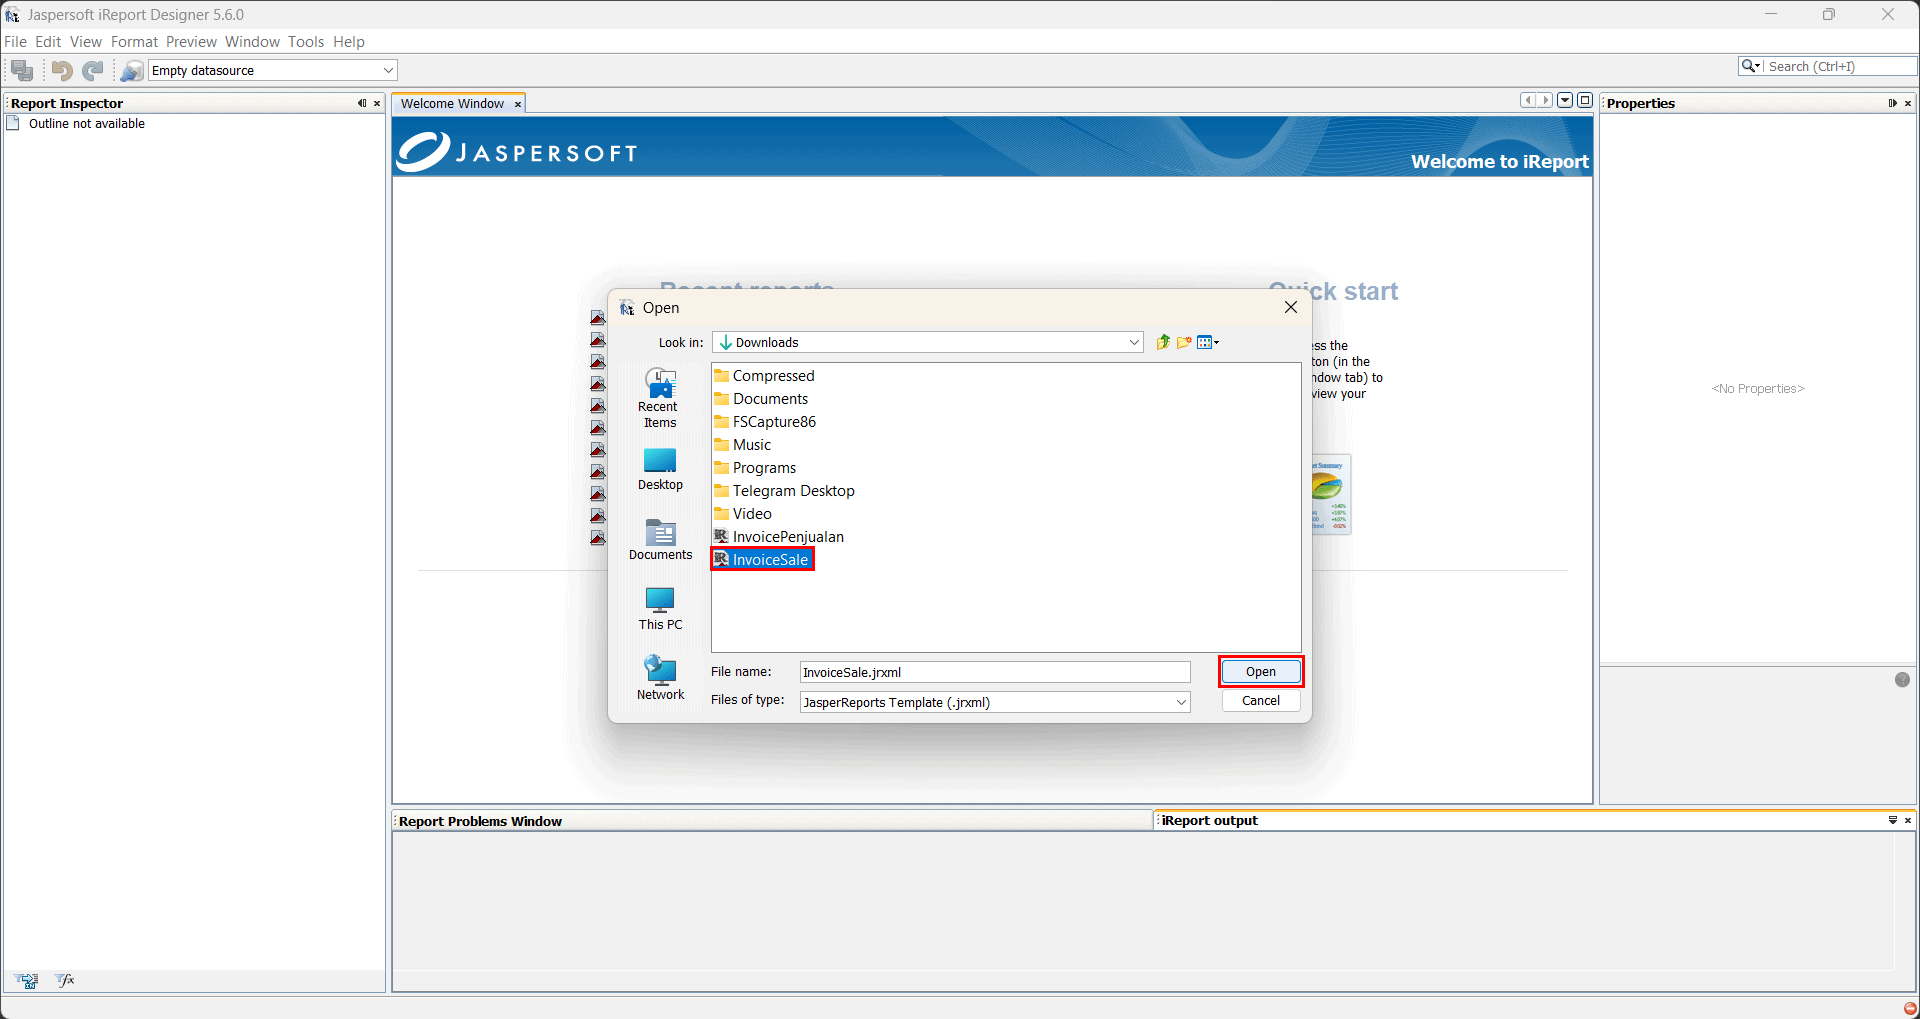Open the Window menu
This screenshot has height=1019, width=1920.
[252, 42]
